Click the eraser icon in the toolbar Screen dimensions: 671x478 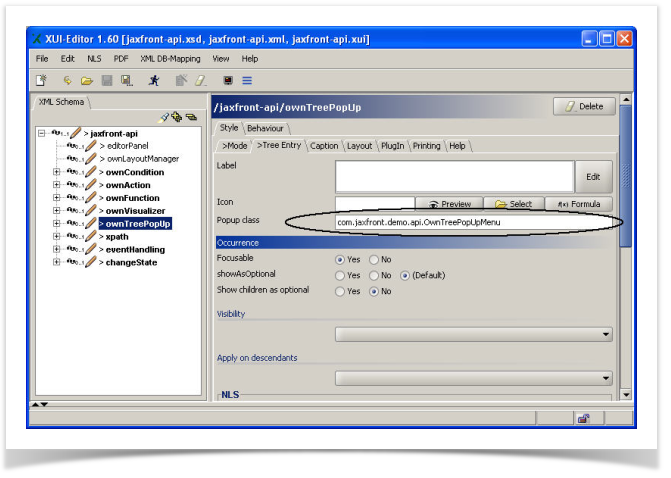199,80
